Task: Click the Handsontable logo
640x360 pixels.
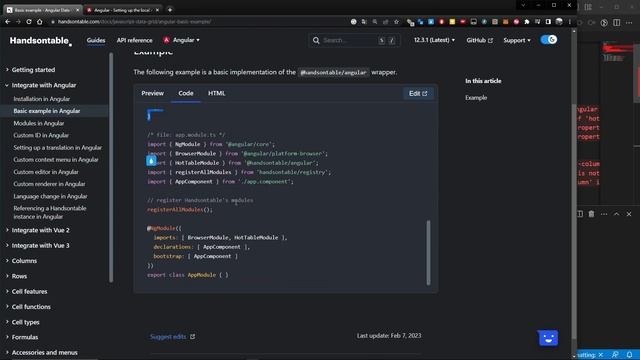Action: (40, 40)
